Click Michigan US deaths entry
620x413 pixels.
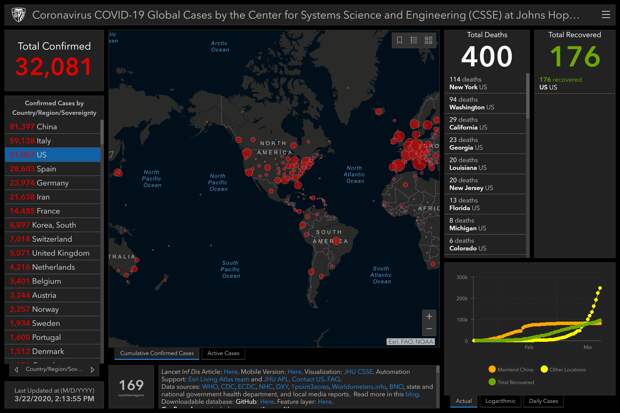486,225
